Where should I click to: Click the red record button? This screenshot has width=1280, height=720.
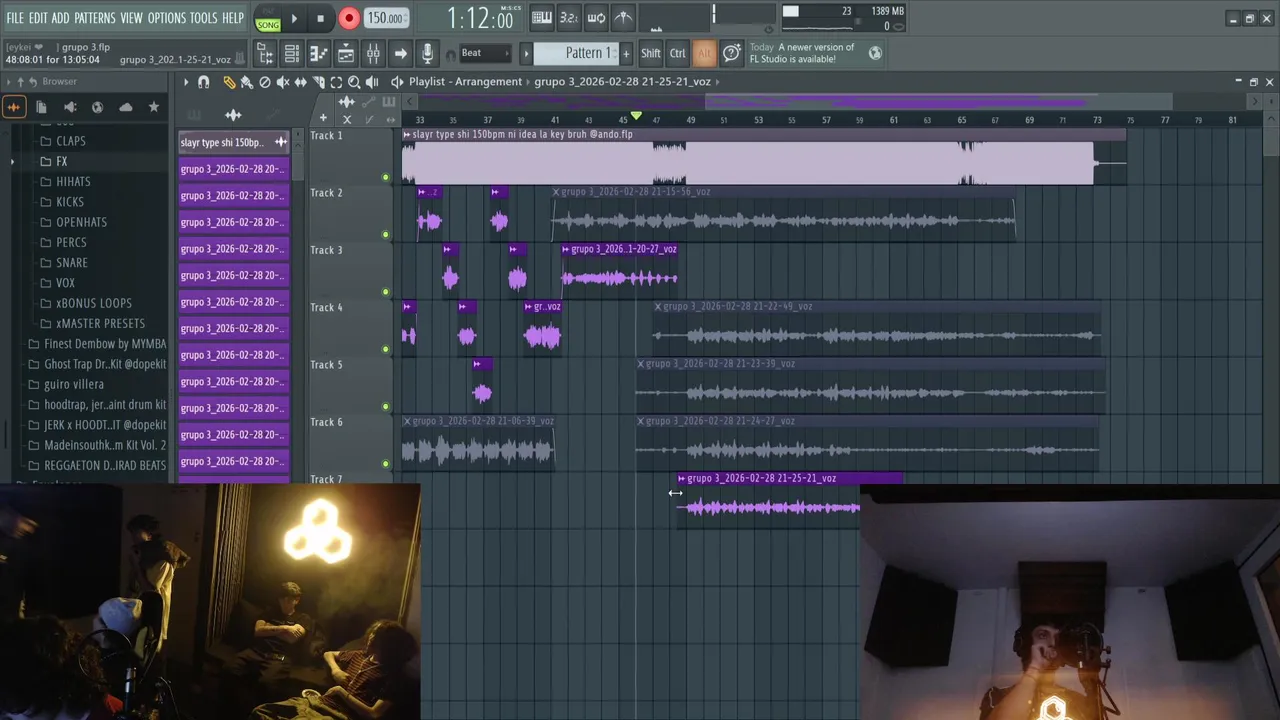(x=348, y=18)
